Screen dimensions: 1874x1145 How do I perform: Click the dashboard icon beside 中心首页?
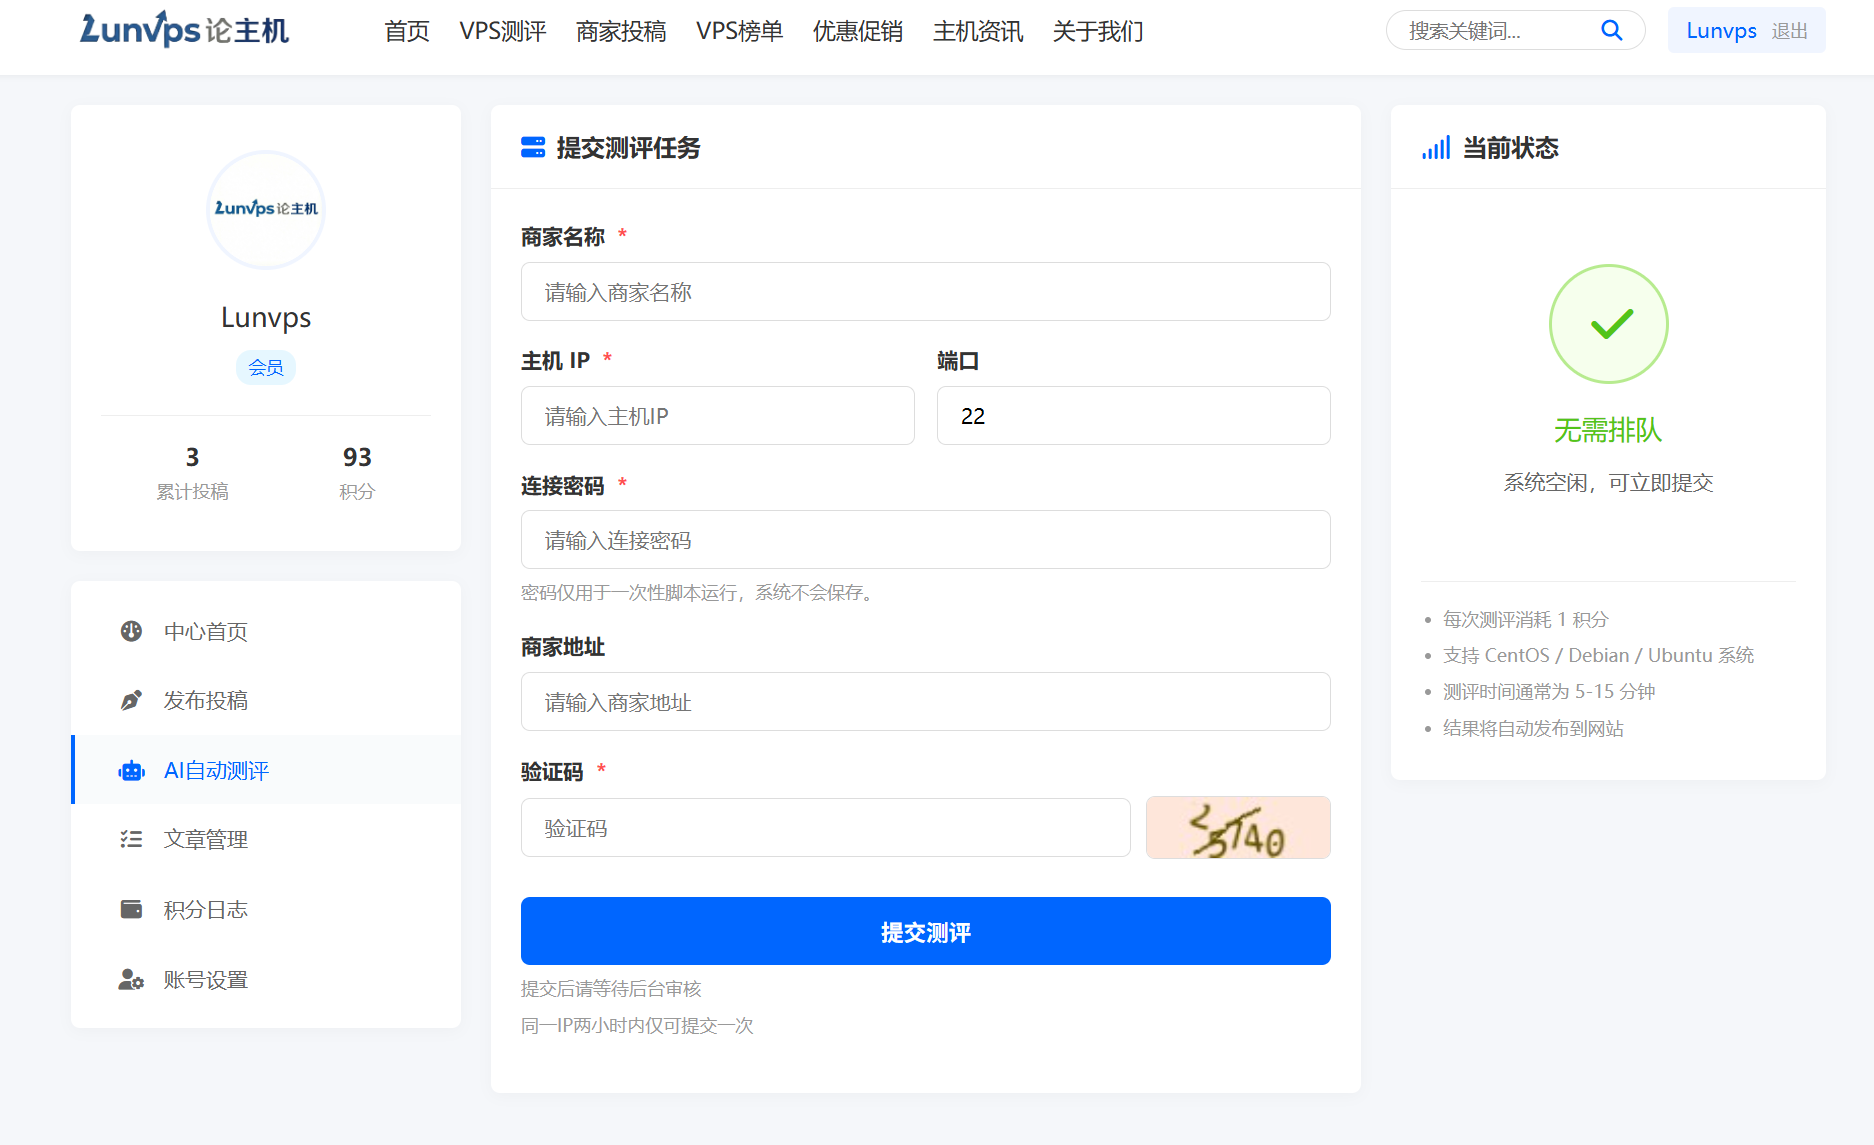tap(131, 631)
